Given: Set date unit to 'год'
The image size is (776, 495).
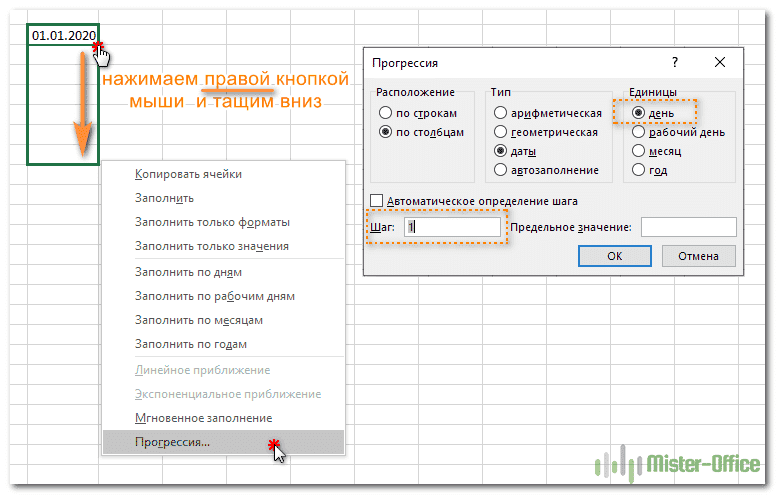Looking at the screenshot, I should [x=639, y=170].
